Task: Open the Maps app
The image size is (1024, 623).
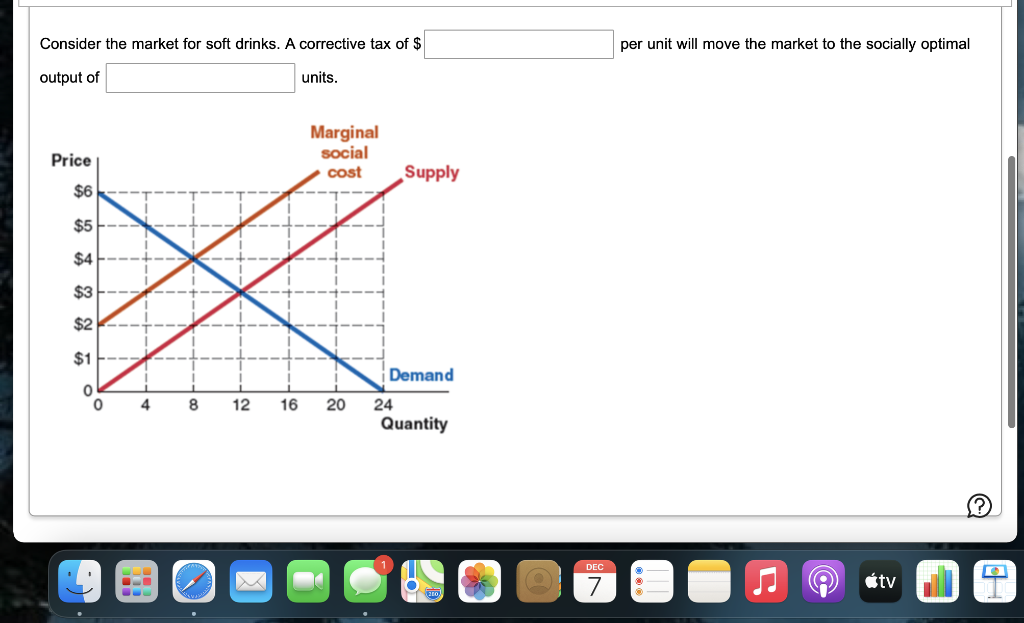Action: [x=422, y=581]
